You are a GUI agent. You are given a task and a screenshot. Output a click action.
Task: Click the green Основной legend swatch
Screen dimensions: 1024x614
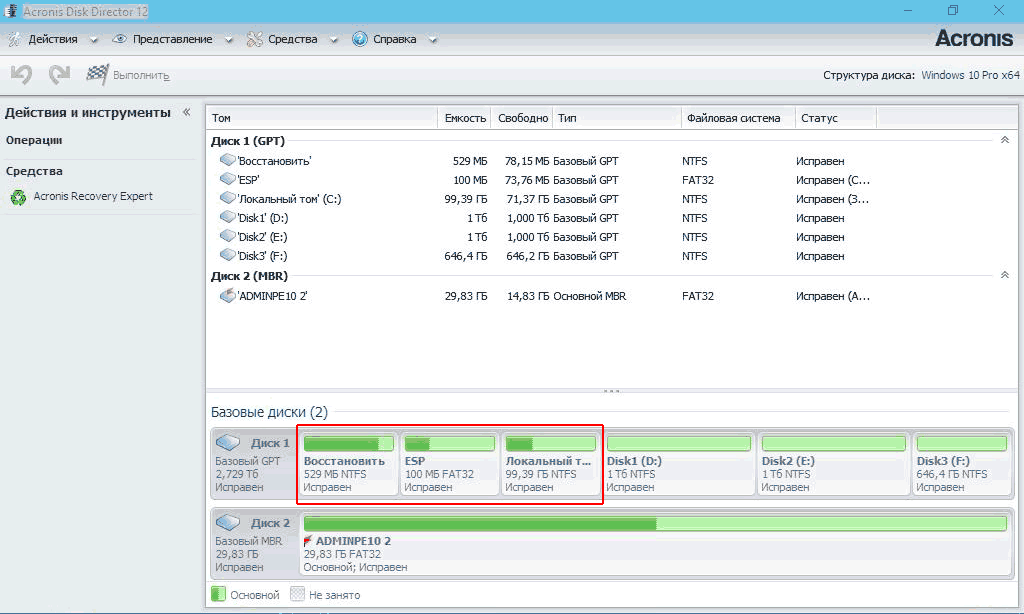click(218, 594)
